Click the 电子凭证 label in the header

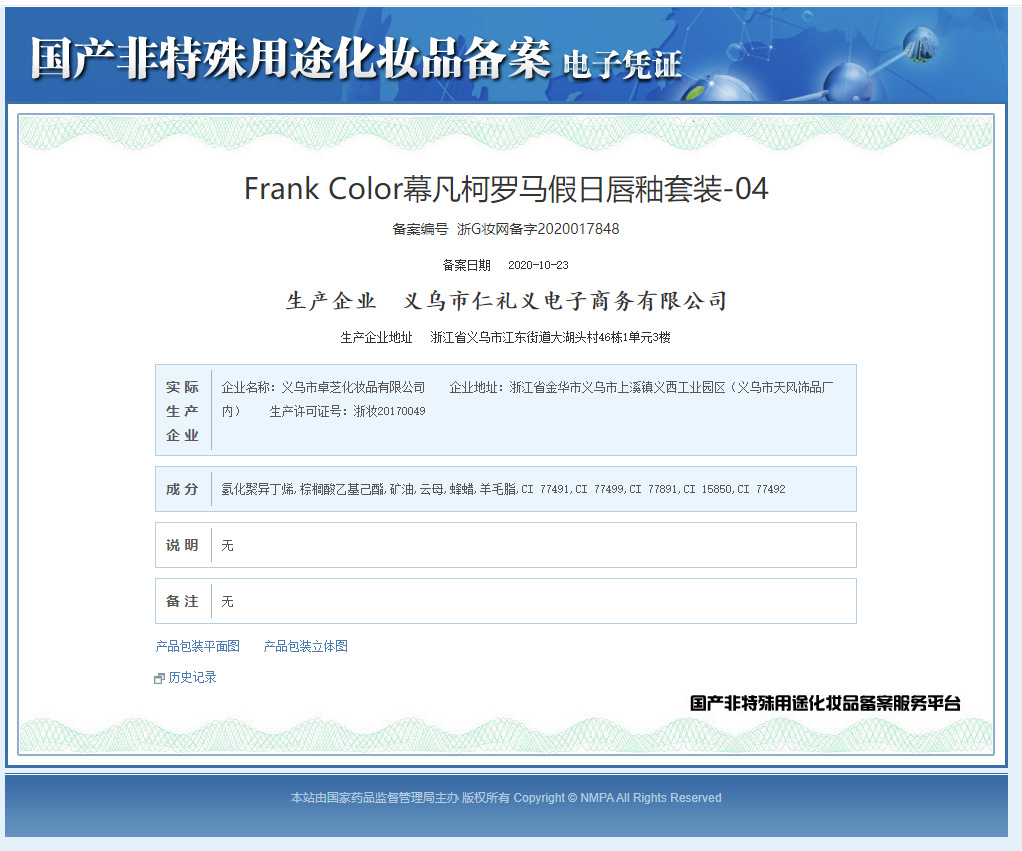click(624, 62)
